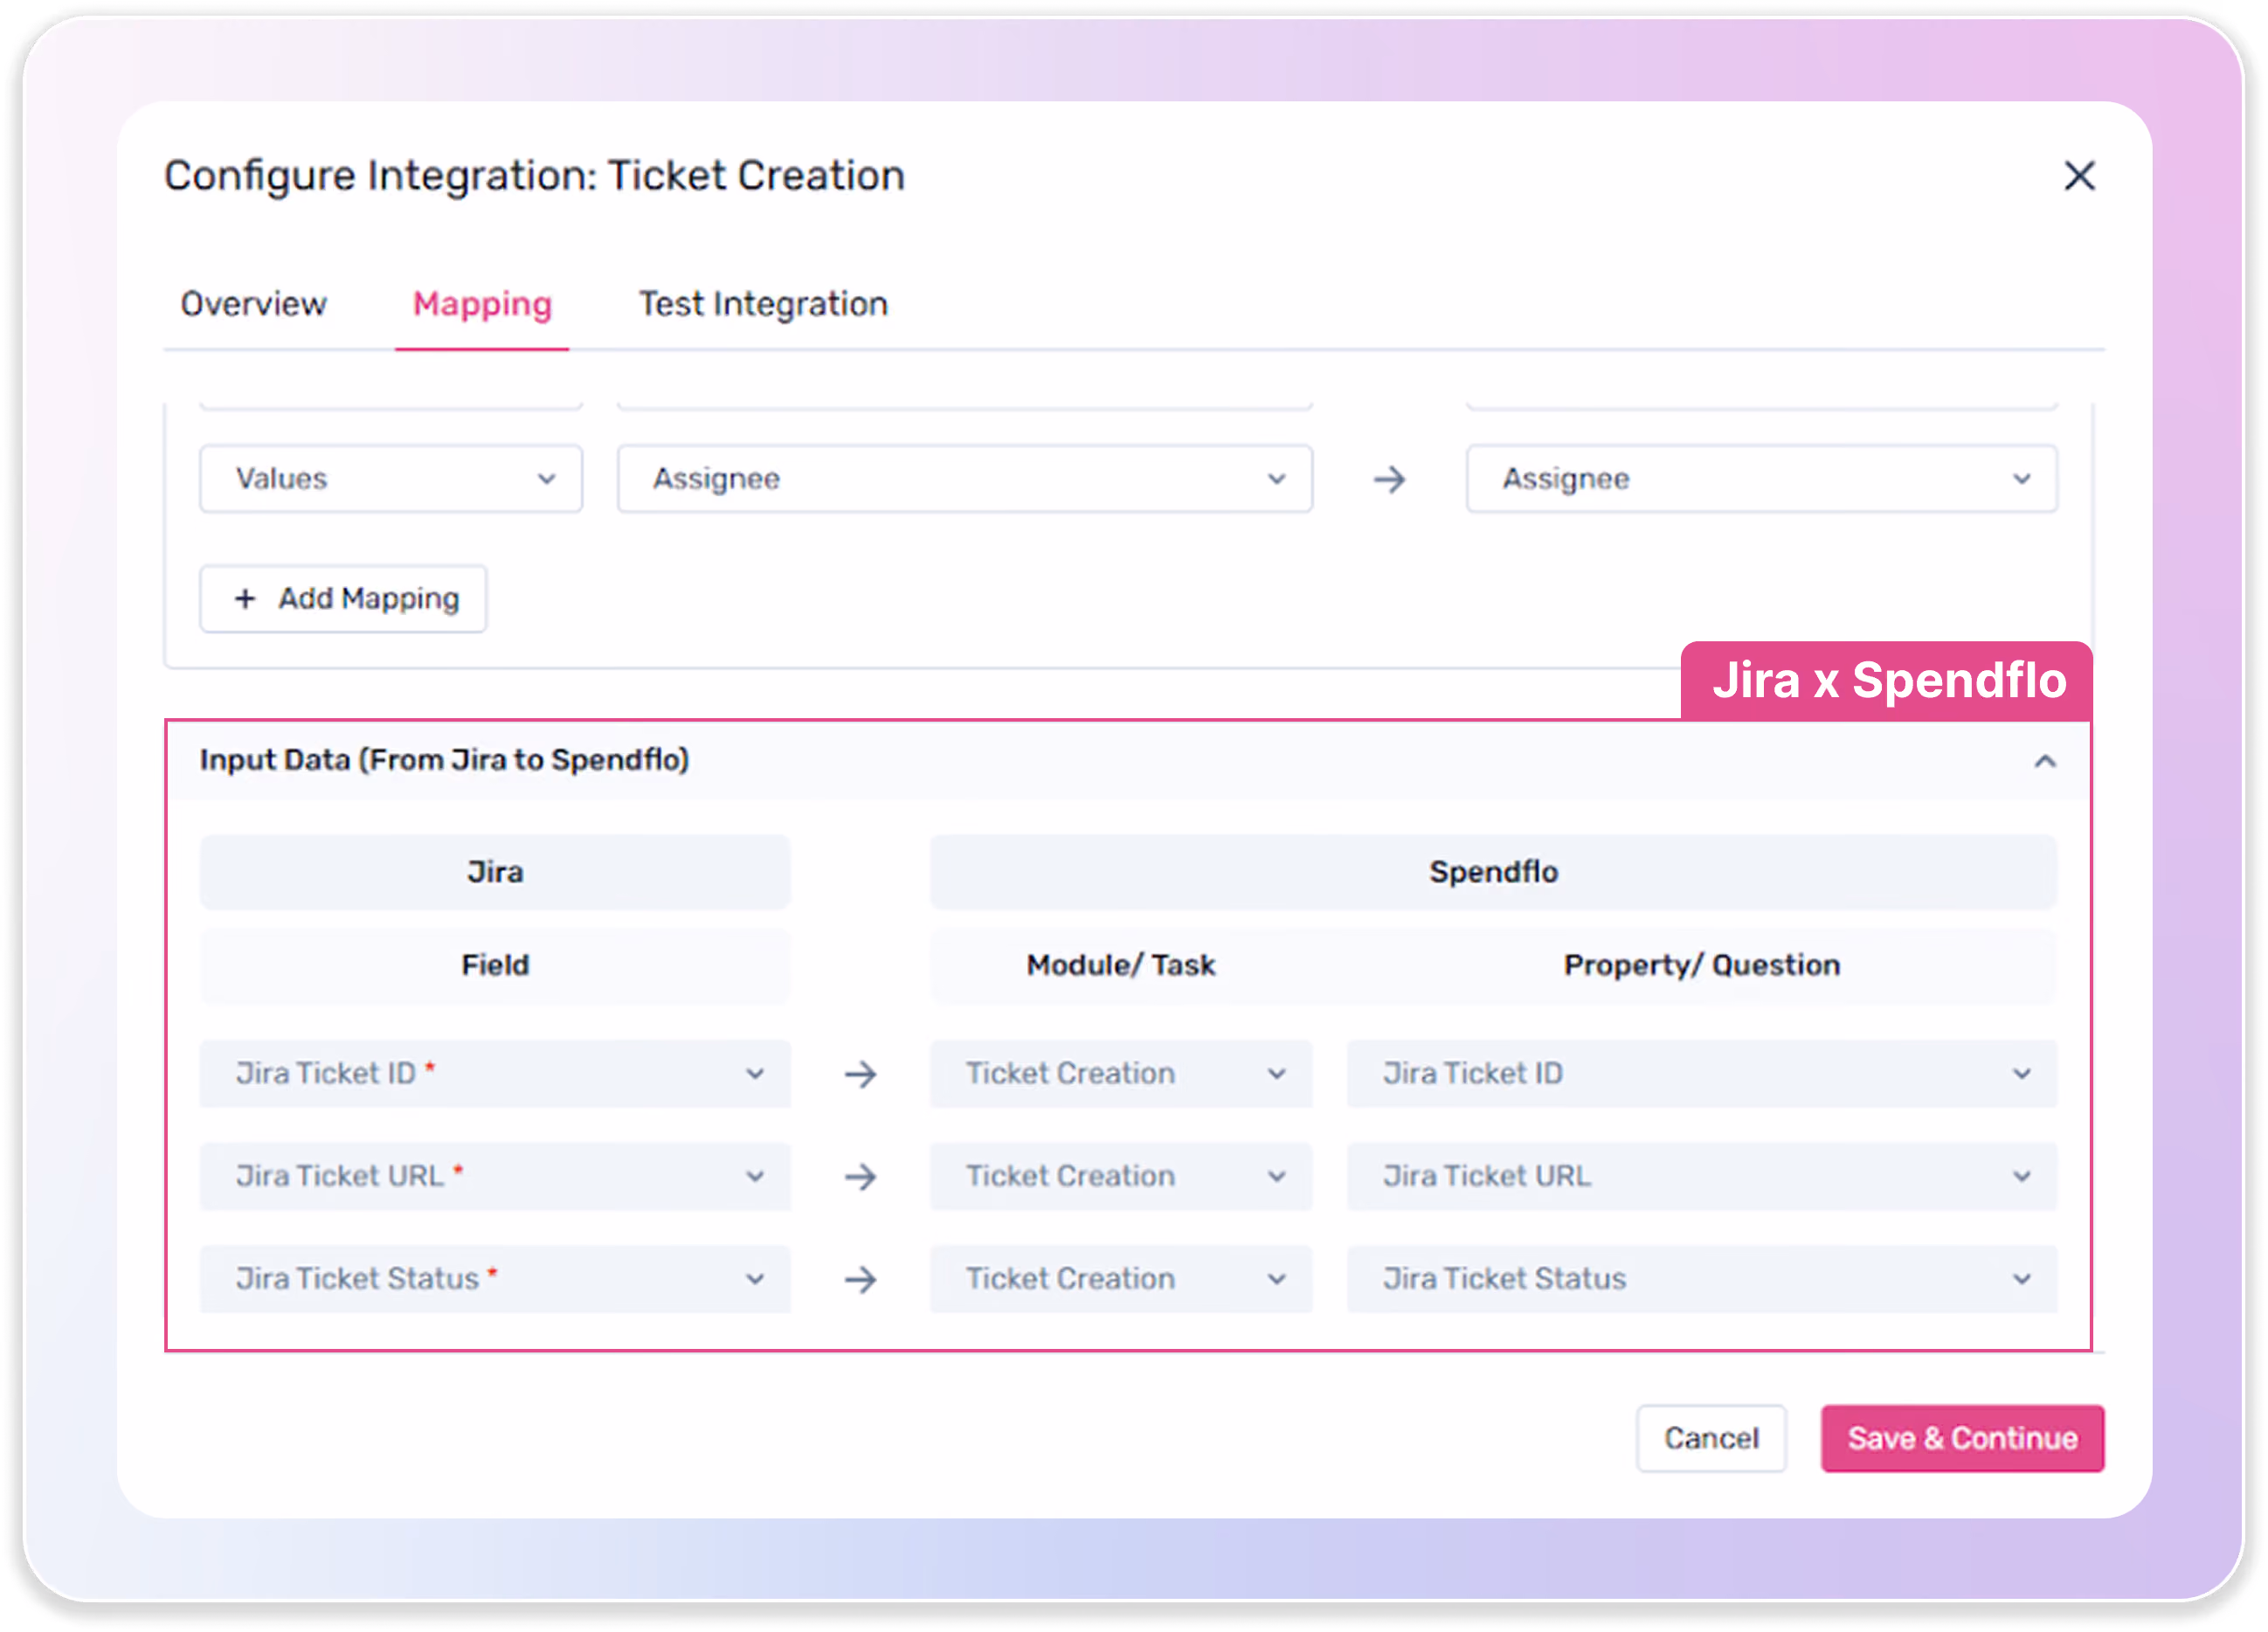
Task: Open the Jira Ticket Status field dropdown
Action: 495,1279
